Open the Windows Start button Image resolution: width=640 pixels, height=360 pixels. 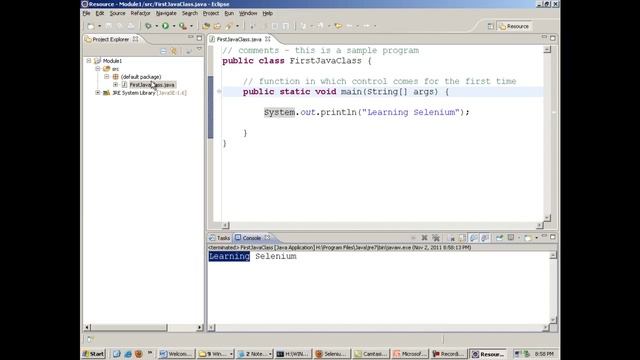pyautogui.click(x=94, y=354)
